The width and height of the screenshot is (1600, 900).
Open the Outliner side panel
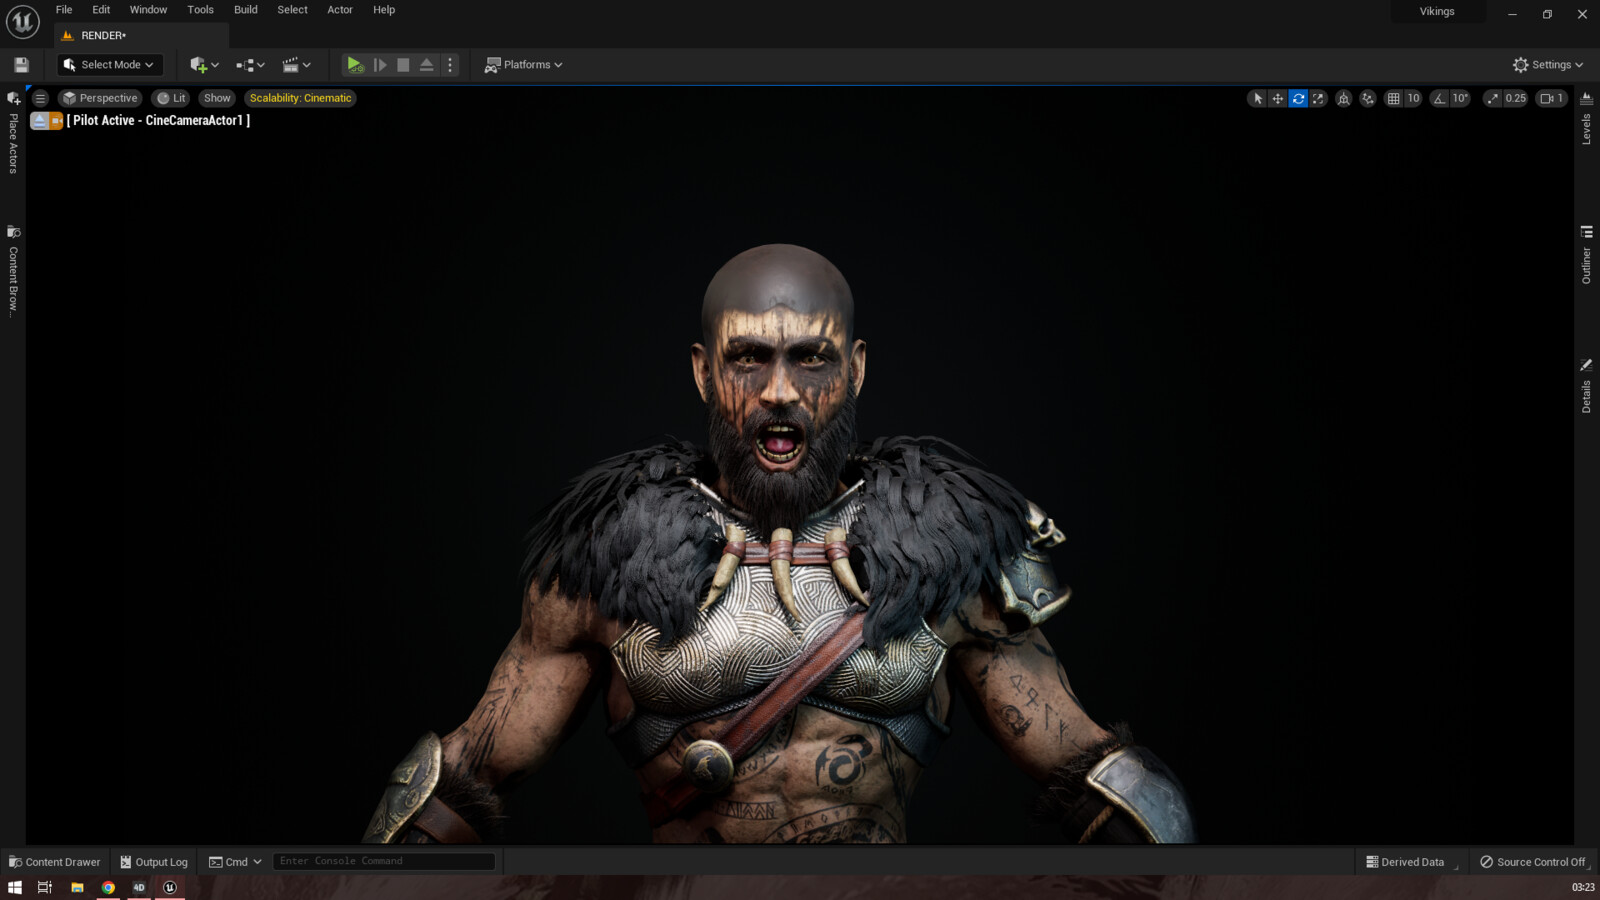click(1586, 255)
